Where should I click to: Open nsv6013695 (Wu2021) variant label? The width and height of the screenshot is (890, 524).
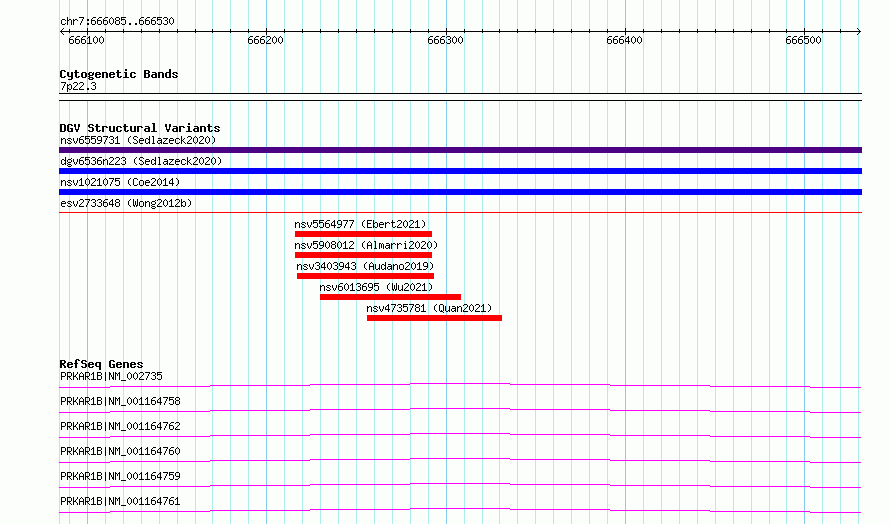(376, 287)
